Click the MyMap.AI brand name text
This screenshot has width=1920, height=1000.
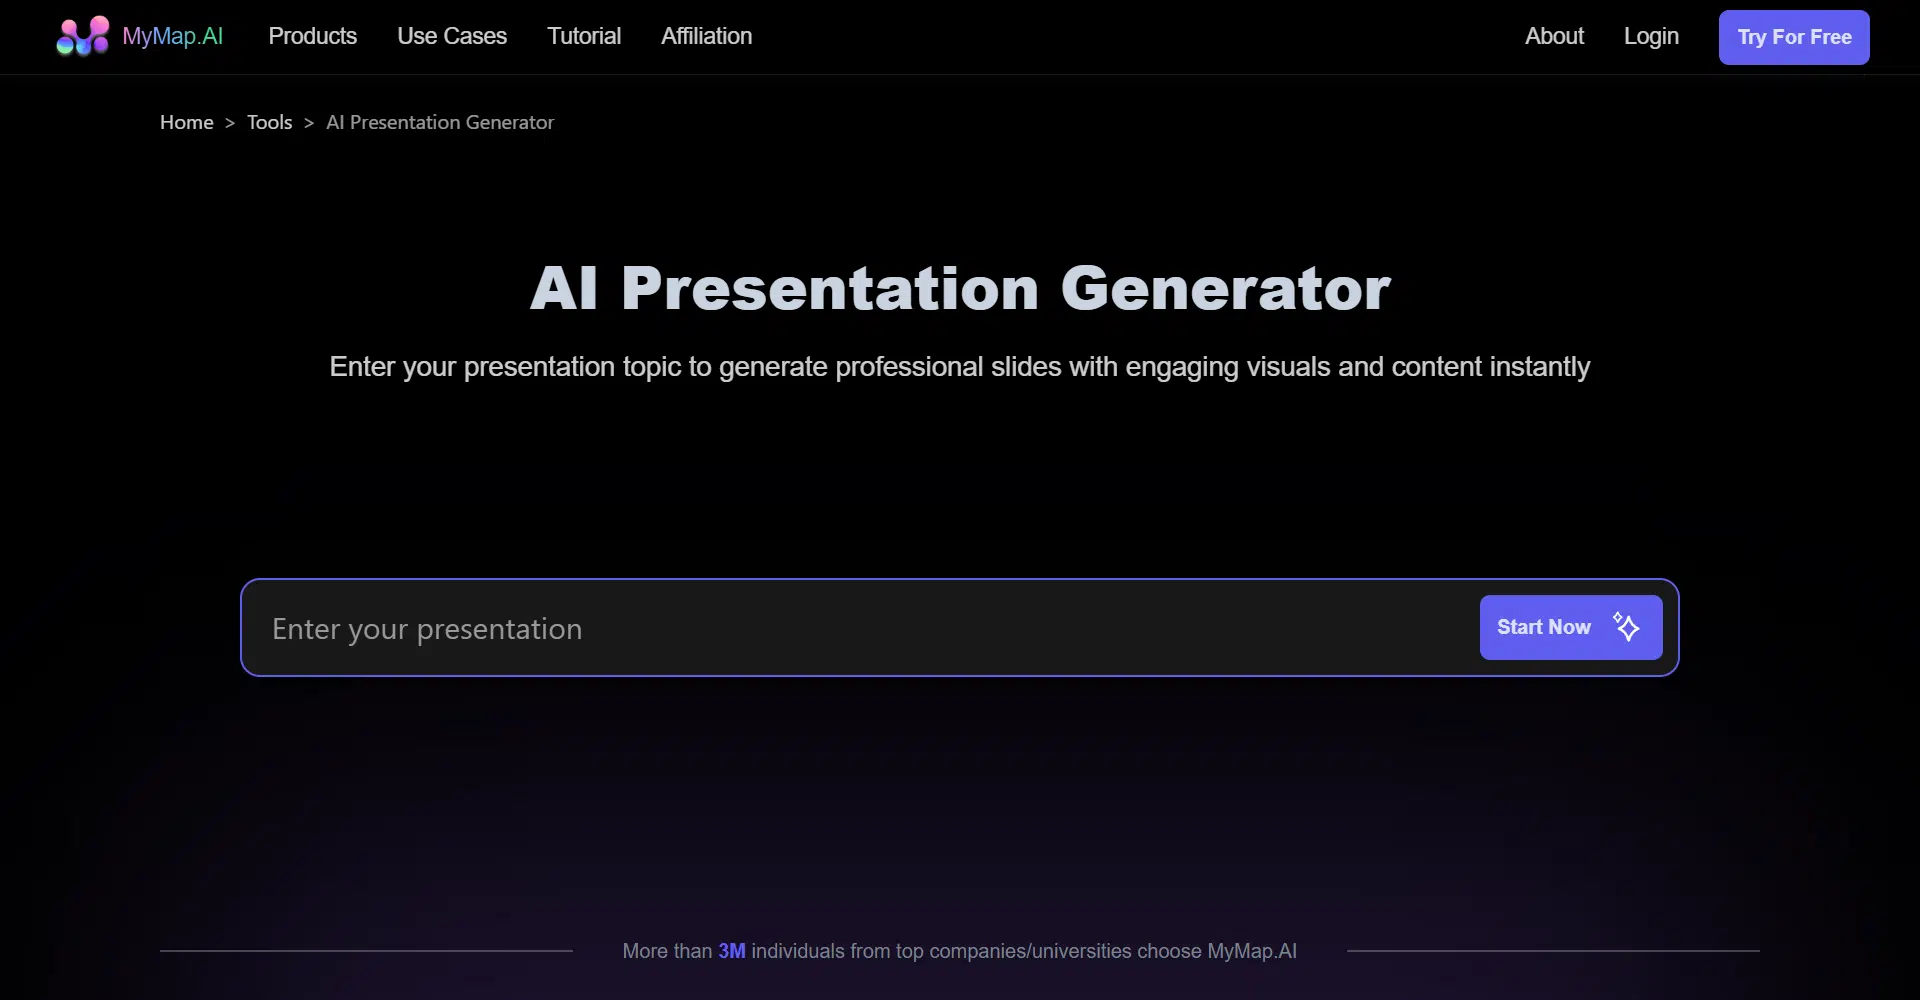[x=172, y=37]
